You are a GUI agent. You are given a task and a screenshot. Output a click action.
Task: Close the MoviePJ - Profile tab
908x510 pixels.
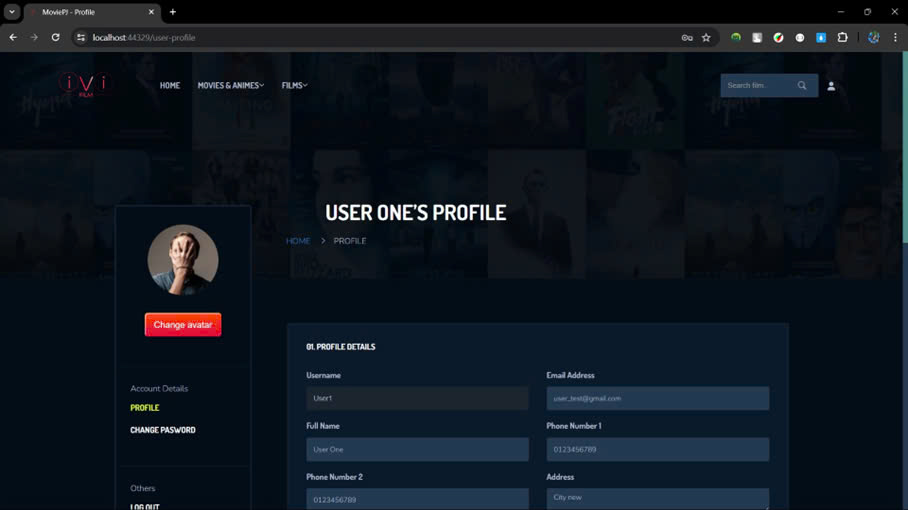[151, 12]
